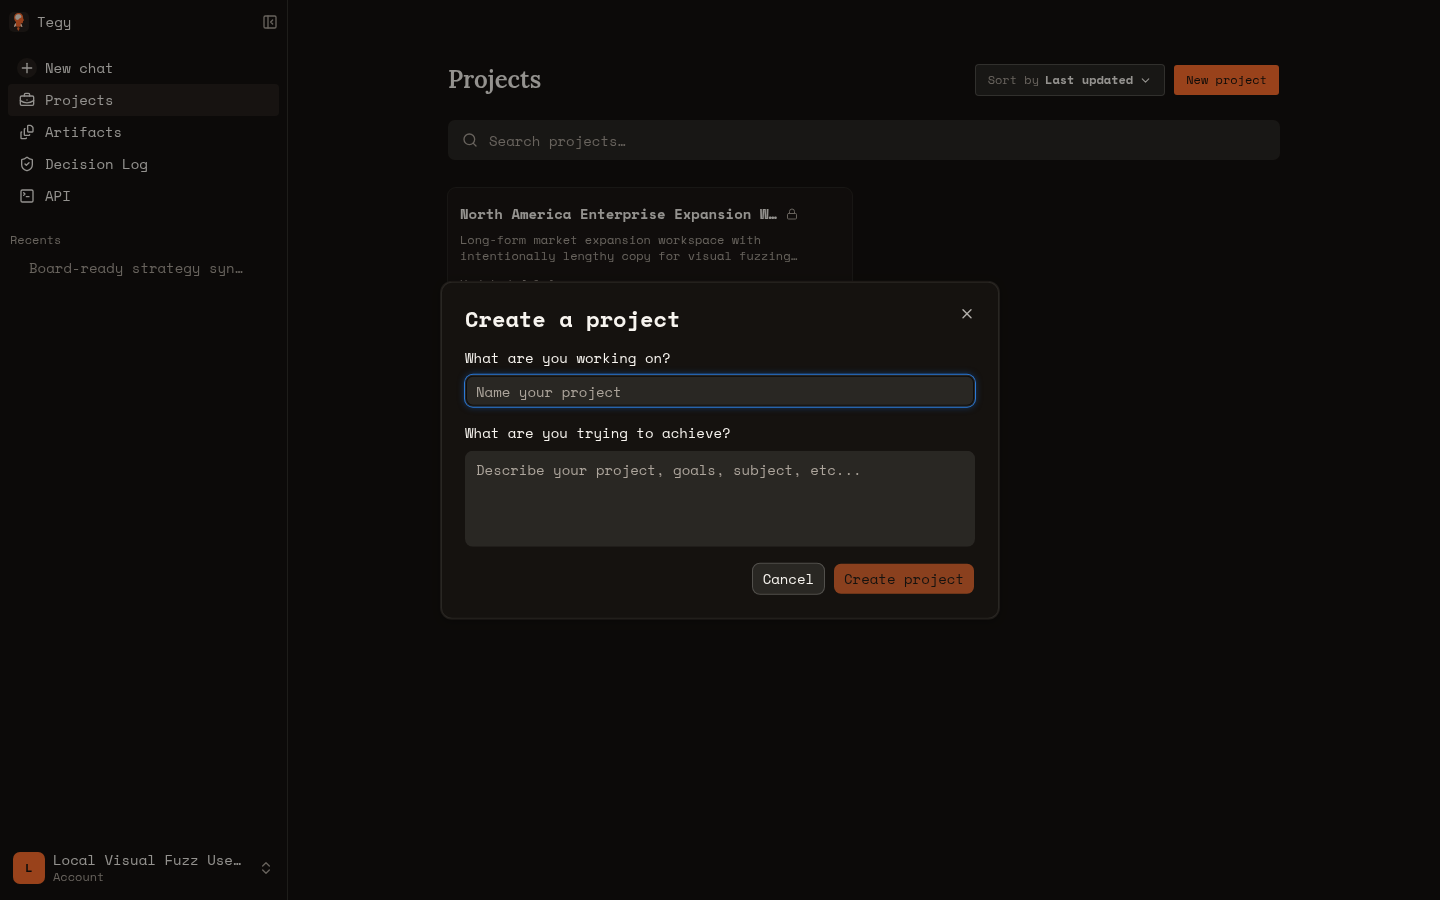This screenshot has width=1440, height=900.
Task: Open Artifacts in the sidebar
Action: click(x=143, y=132)
